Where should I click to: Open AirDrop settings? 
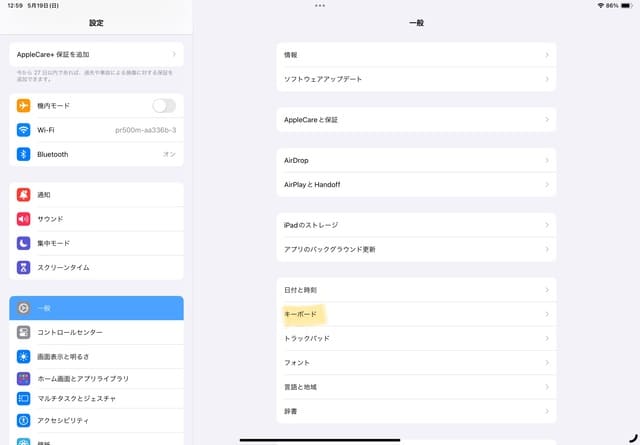pyautogui.click(x=416, y=160)
